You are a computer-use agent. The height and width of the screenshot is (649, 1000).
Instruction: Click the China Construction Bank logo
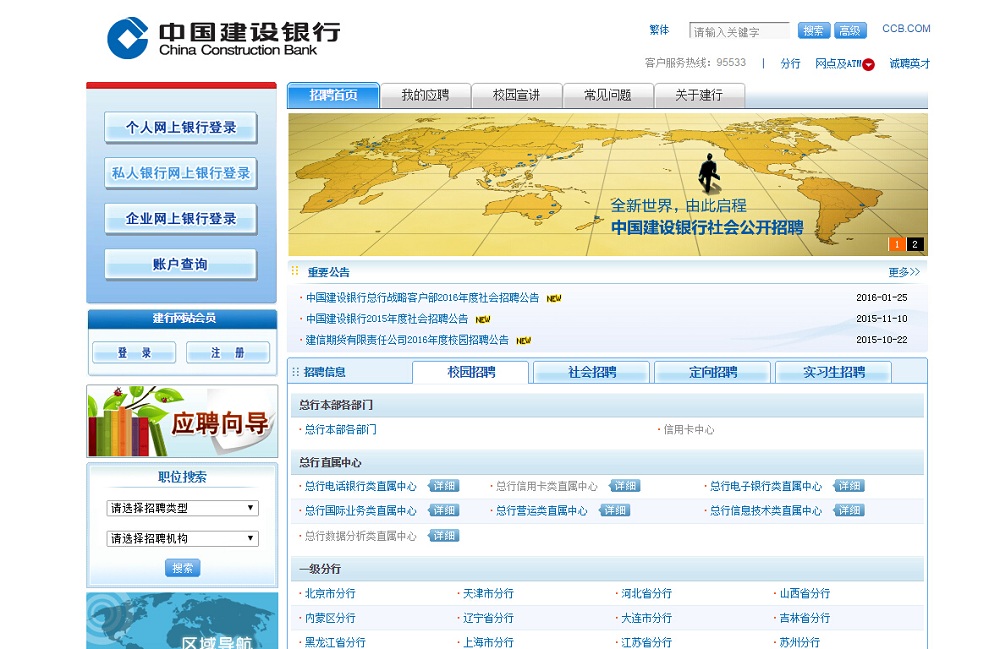(x=224, y=37)
